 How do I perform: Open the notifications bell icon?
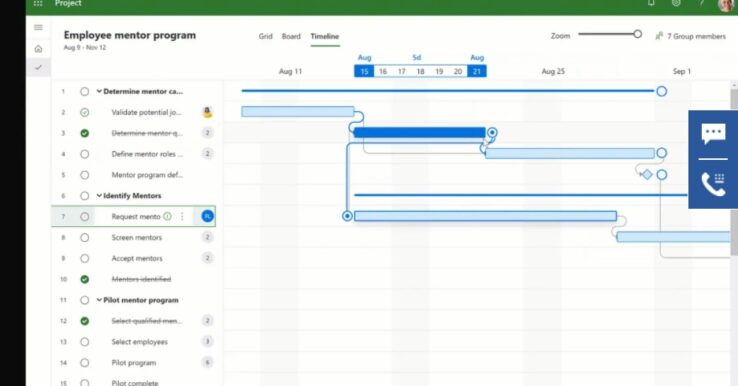[651, 3]
